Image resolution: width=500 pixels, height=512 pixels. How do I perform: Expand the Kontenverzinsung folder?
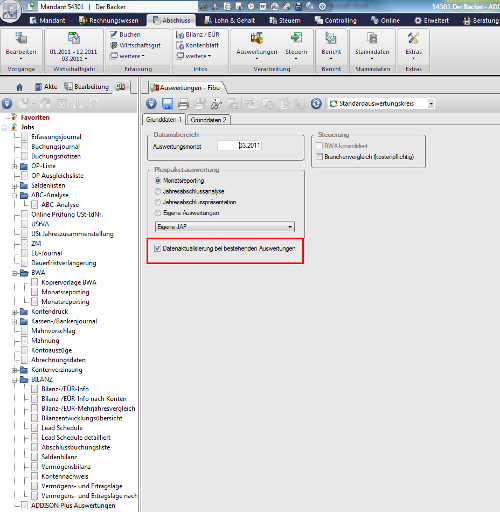click(14, 370)
